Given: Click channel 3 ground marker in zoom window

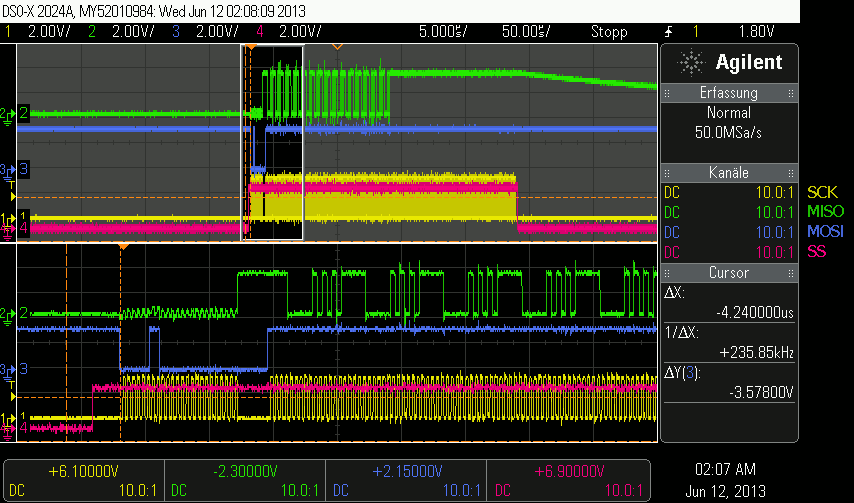Looking at the screenshot, I should pos(8,370).
